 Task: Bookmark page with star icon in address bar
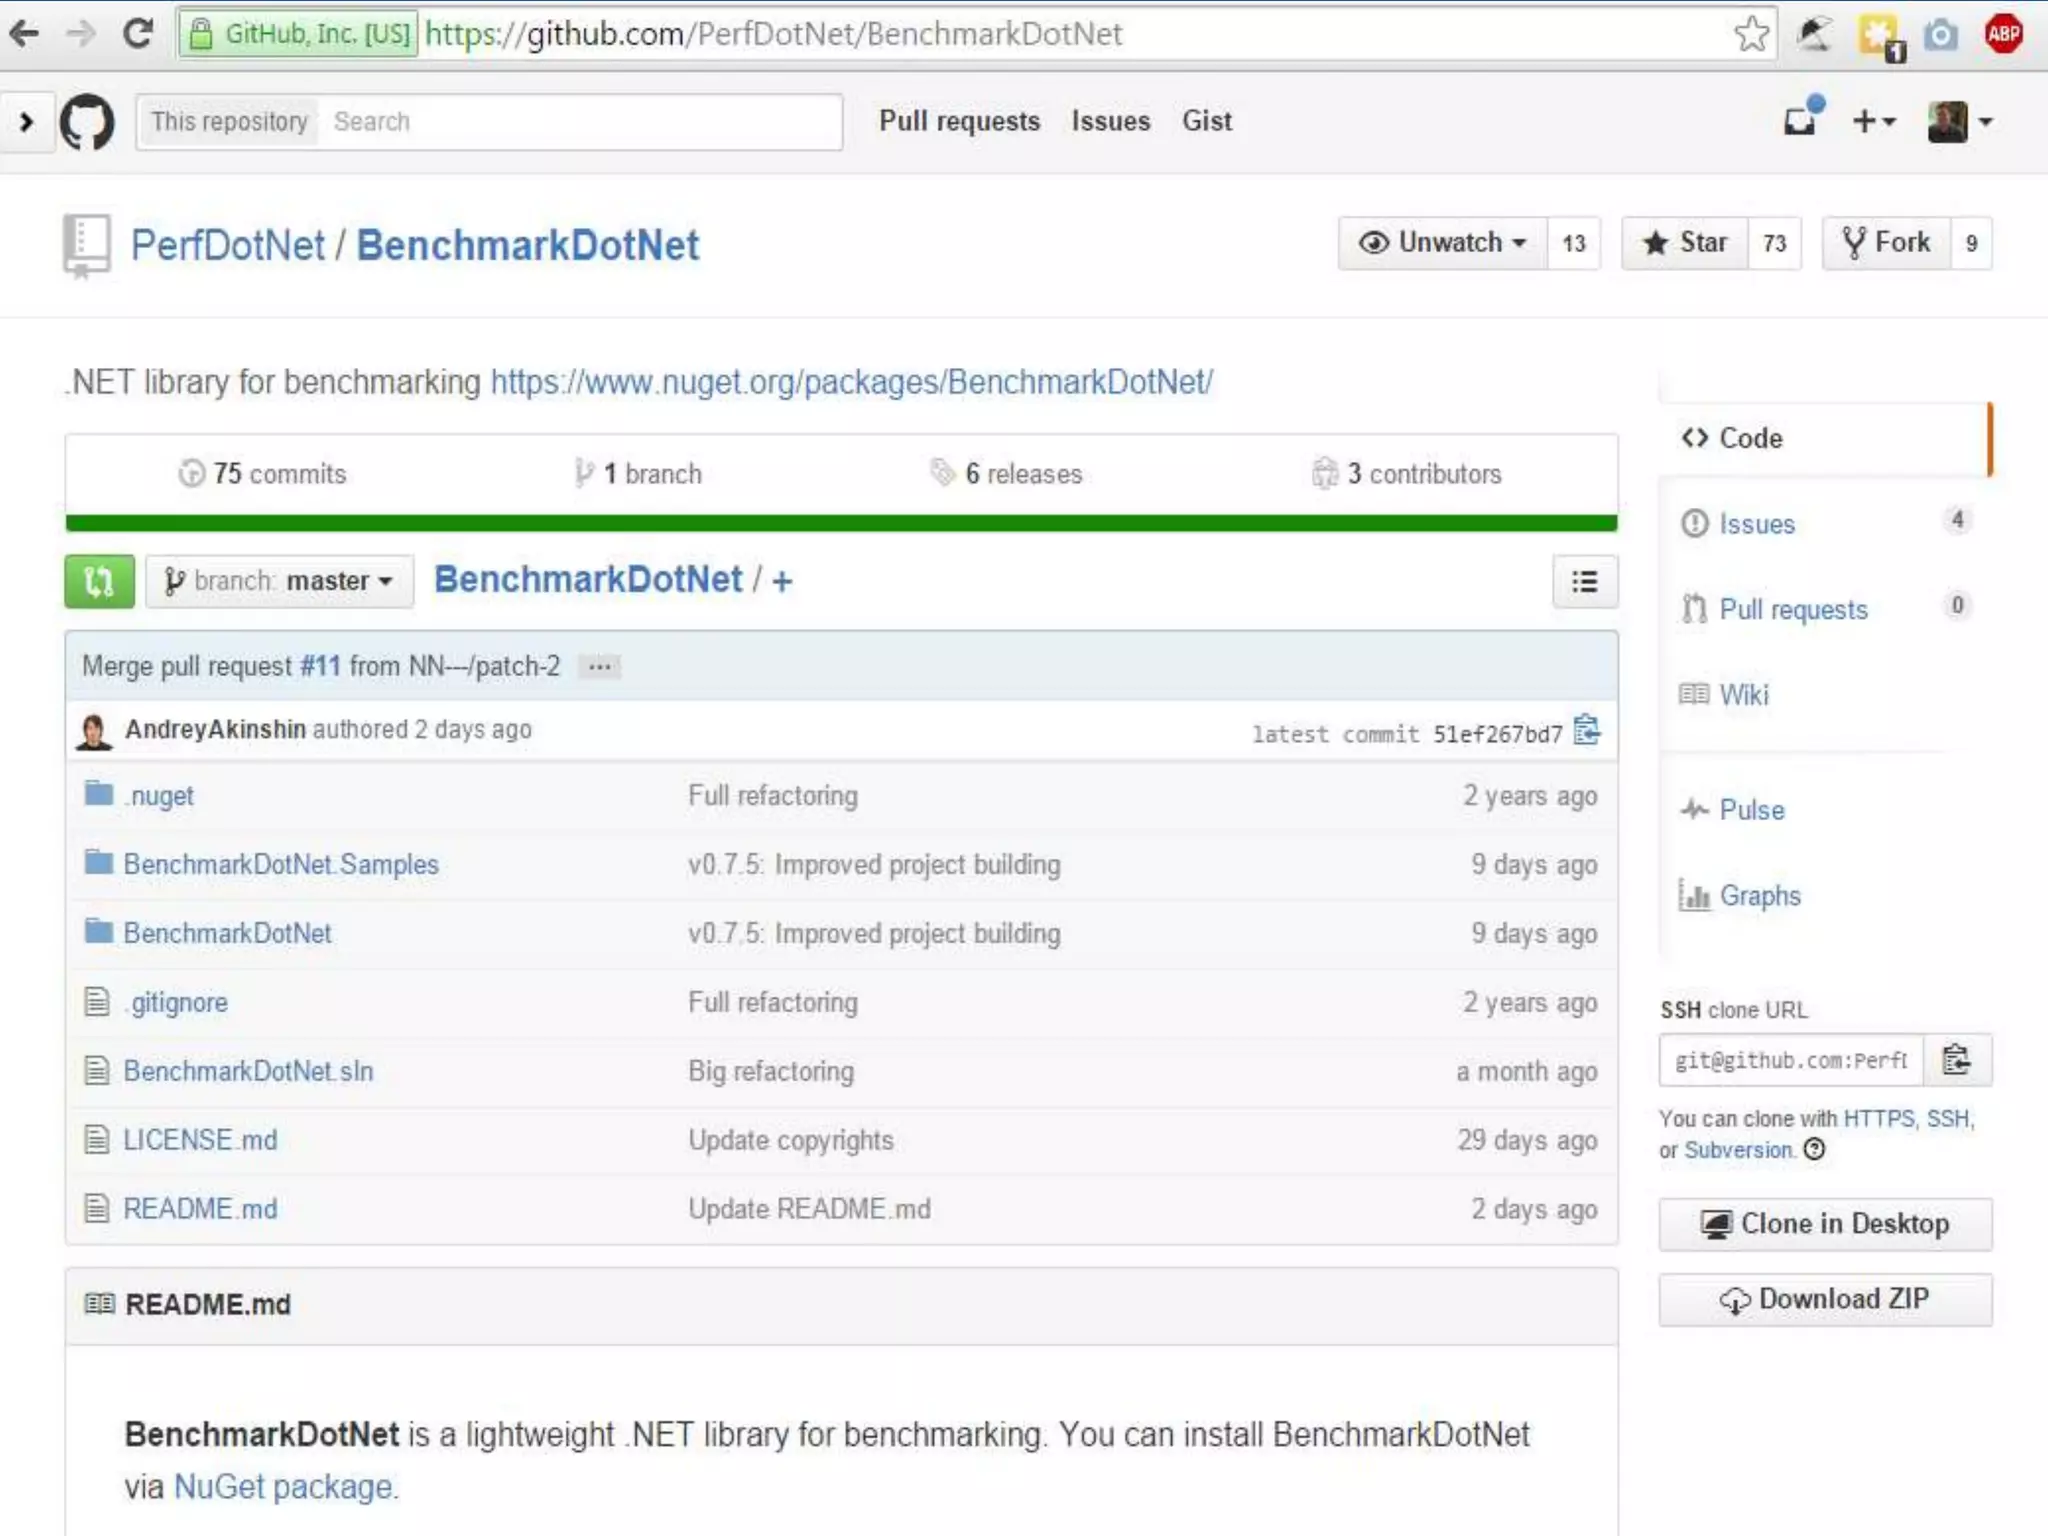(x=1751, y=34)
